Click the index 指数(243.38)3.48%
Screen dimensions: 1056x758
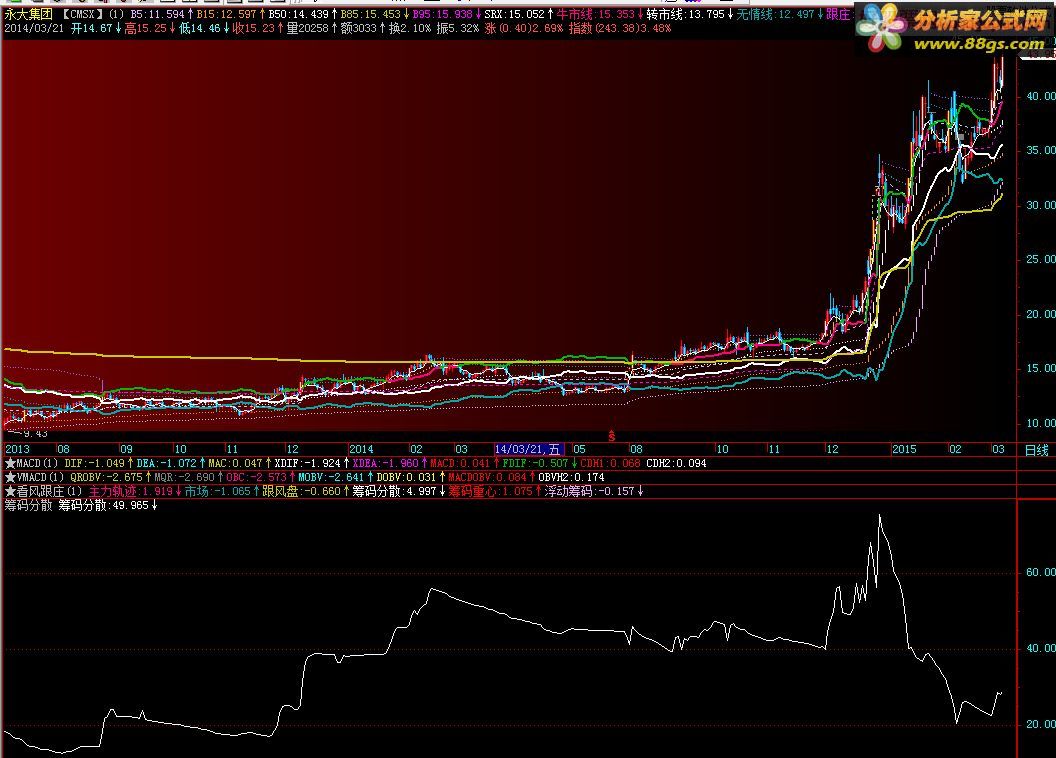[620, 28]
